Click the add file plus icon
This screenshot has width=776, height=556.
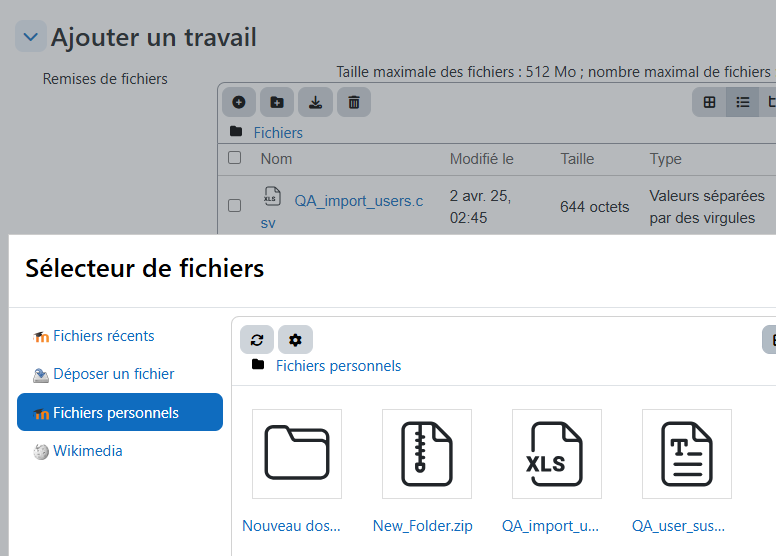coord(239,102)
